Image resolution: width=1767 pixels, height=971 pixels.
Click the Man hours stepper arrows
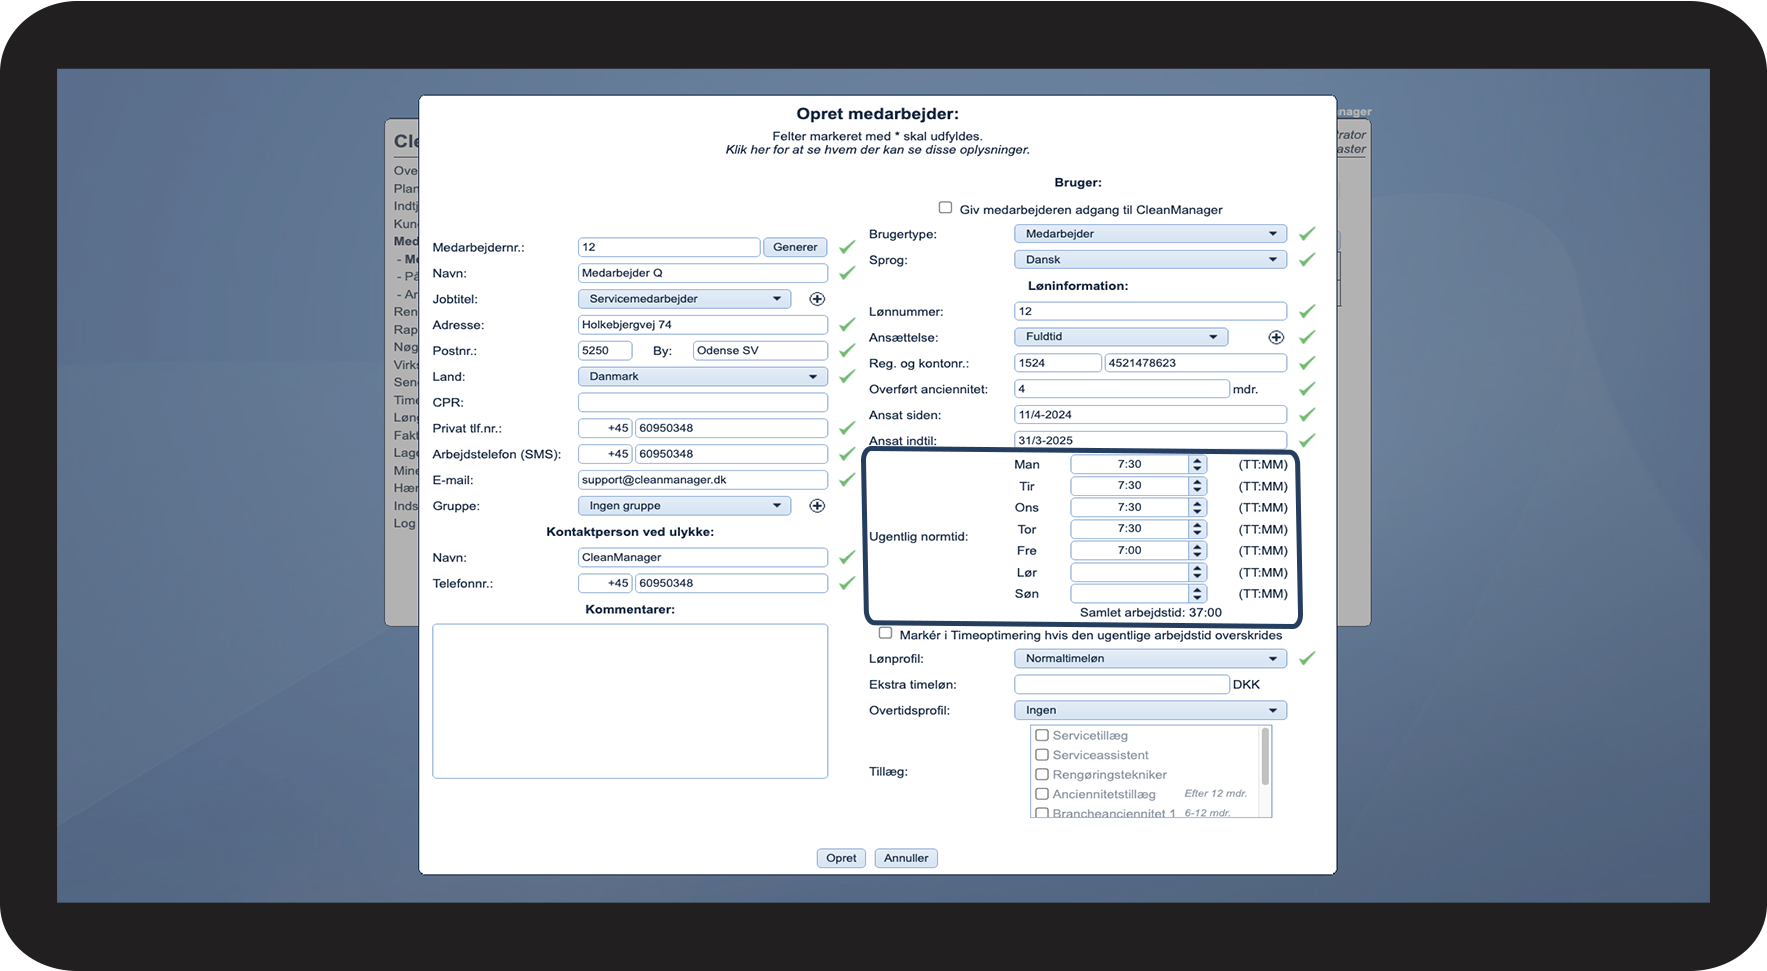point(1197,464)
